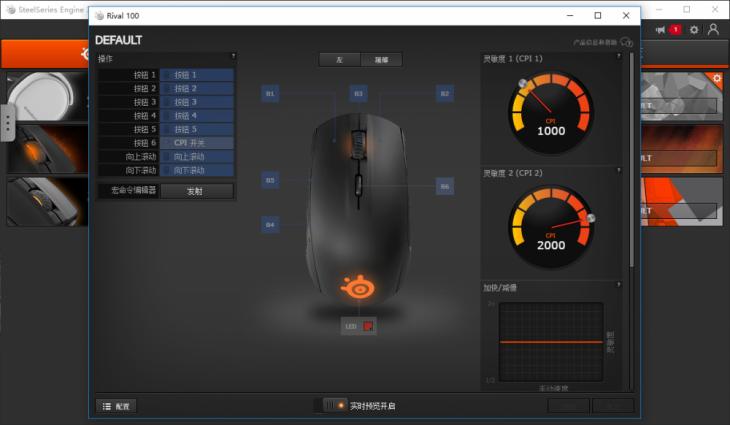The width and height of the screenshot is (730, 425).
Task: Open the 按钮 3 action dropdown
Action: [196, 102]
